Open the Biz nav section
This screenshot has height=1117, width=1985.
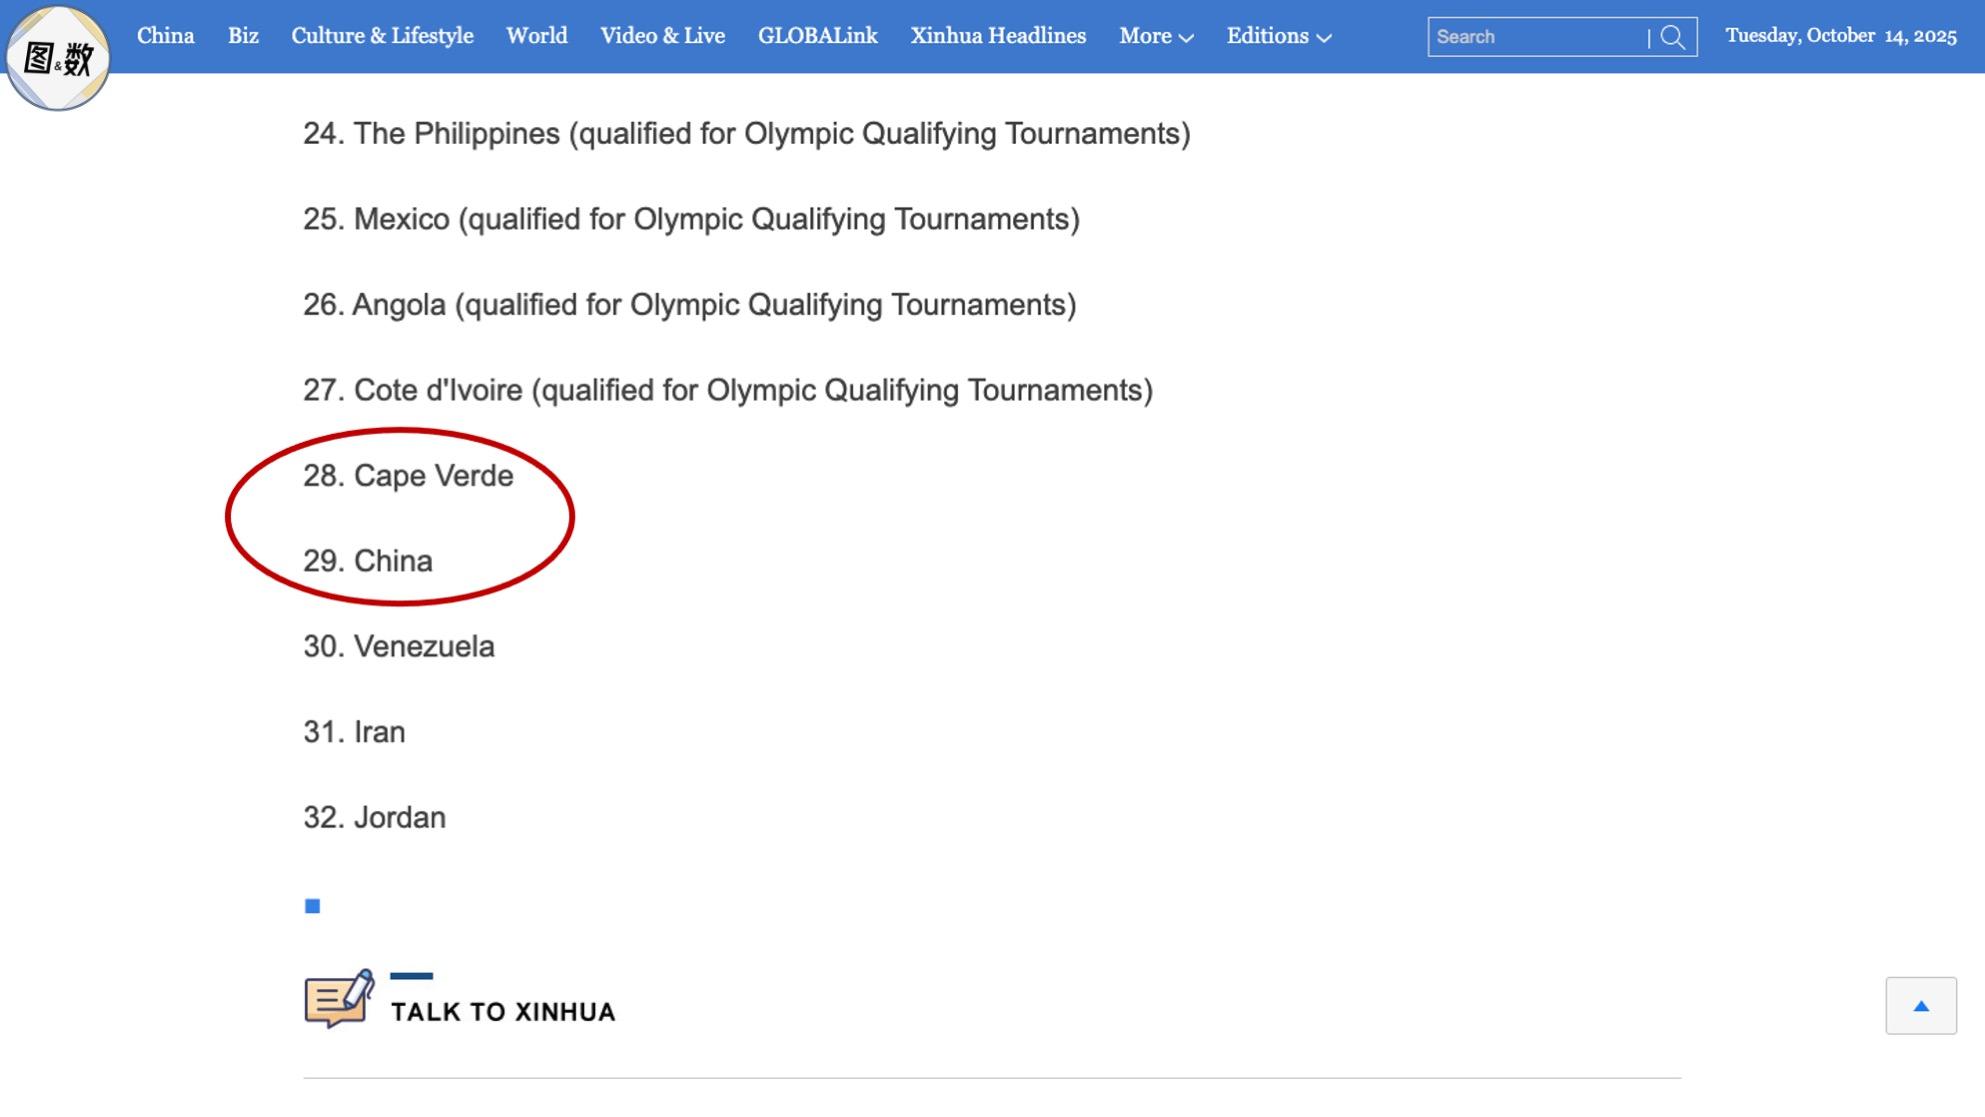[243, 36]
